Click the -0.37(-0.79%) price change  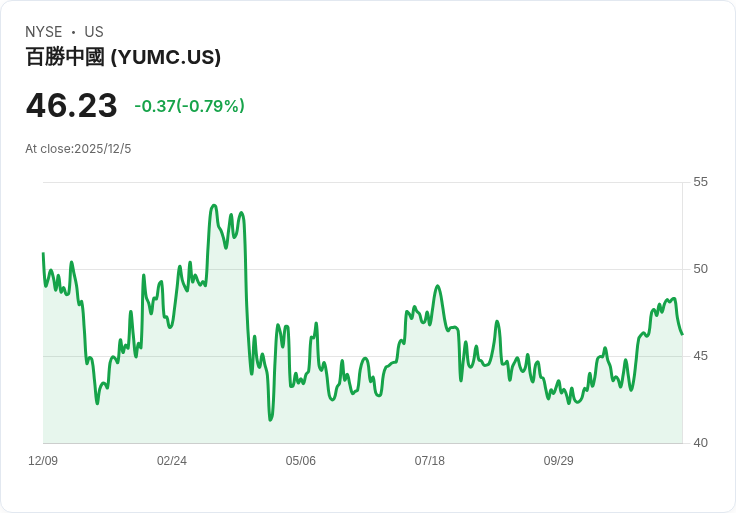coord(189,106)
